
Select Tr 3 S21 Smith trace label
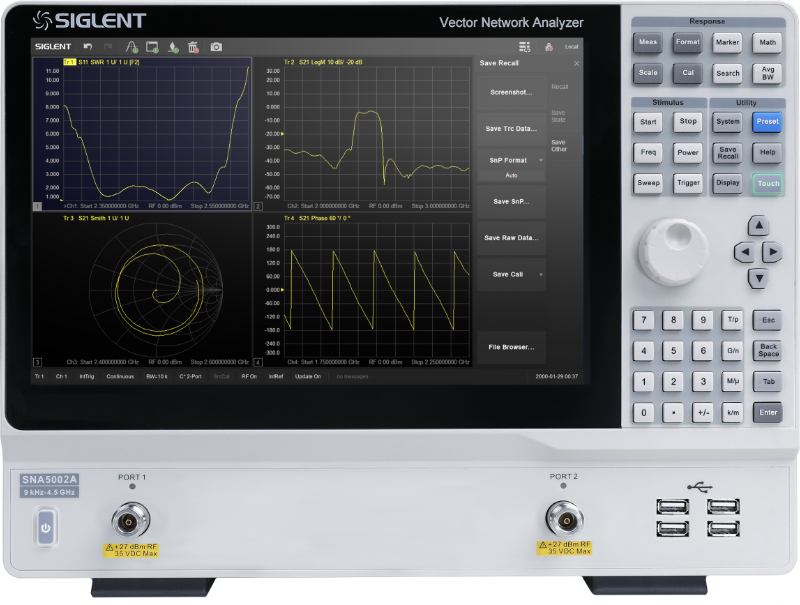coord(96,218)
